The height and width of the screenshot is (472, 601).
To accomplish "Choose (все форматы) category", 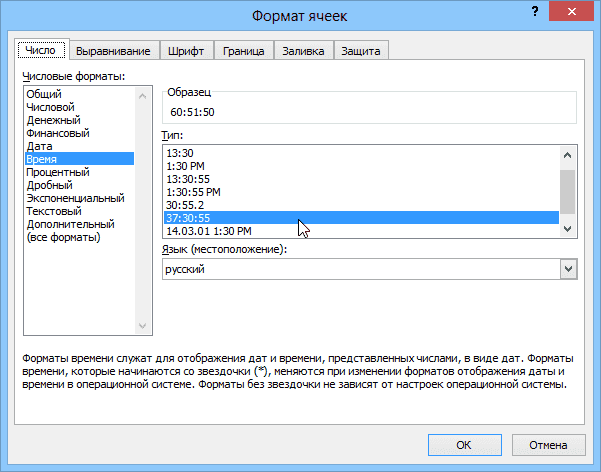I will [63, 237].
